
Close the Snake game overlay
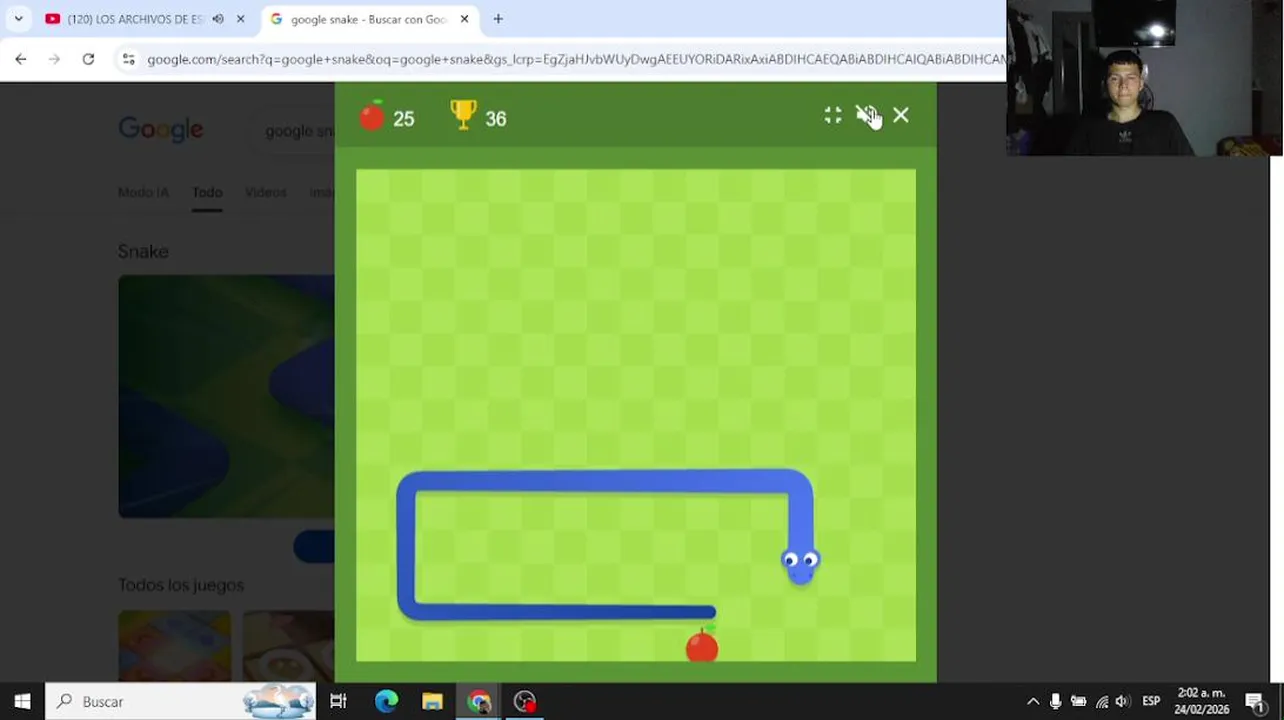[x=901, y=116]
